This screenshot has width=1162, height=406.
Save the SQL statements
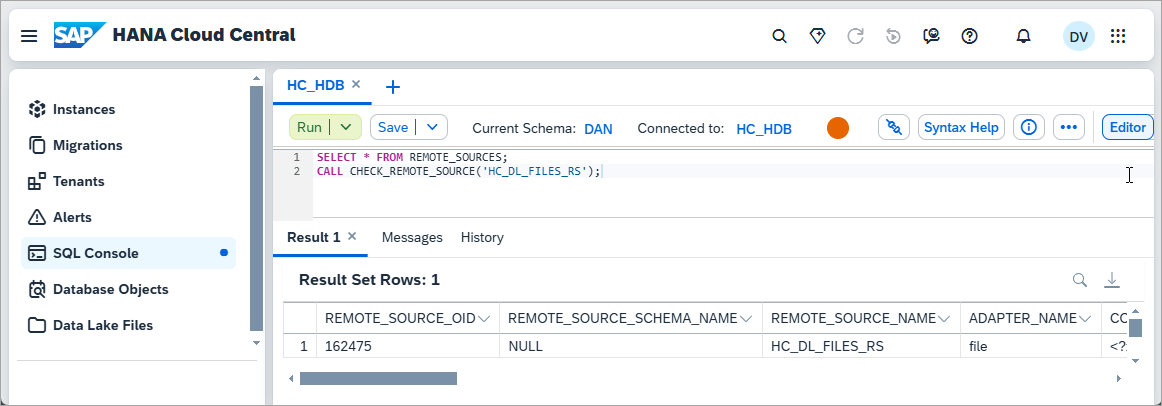(393, 127)
